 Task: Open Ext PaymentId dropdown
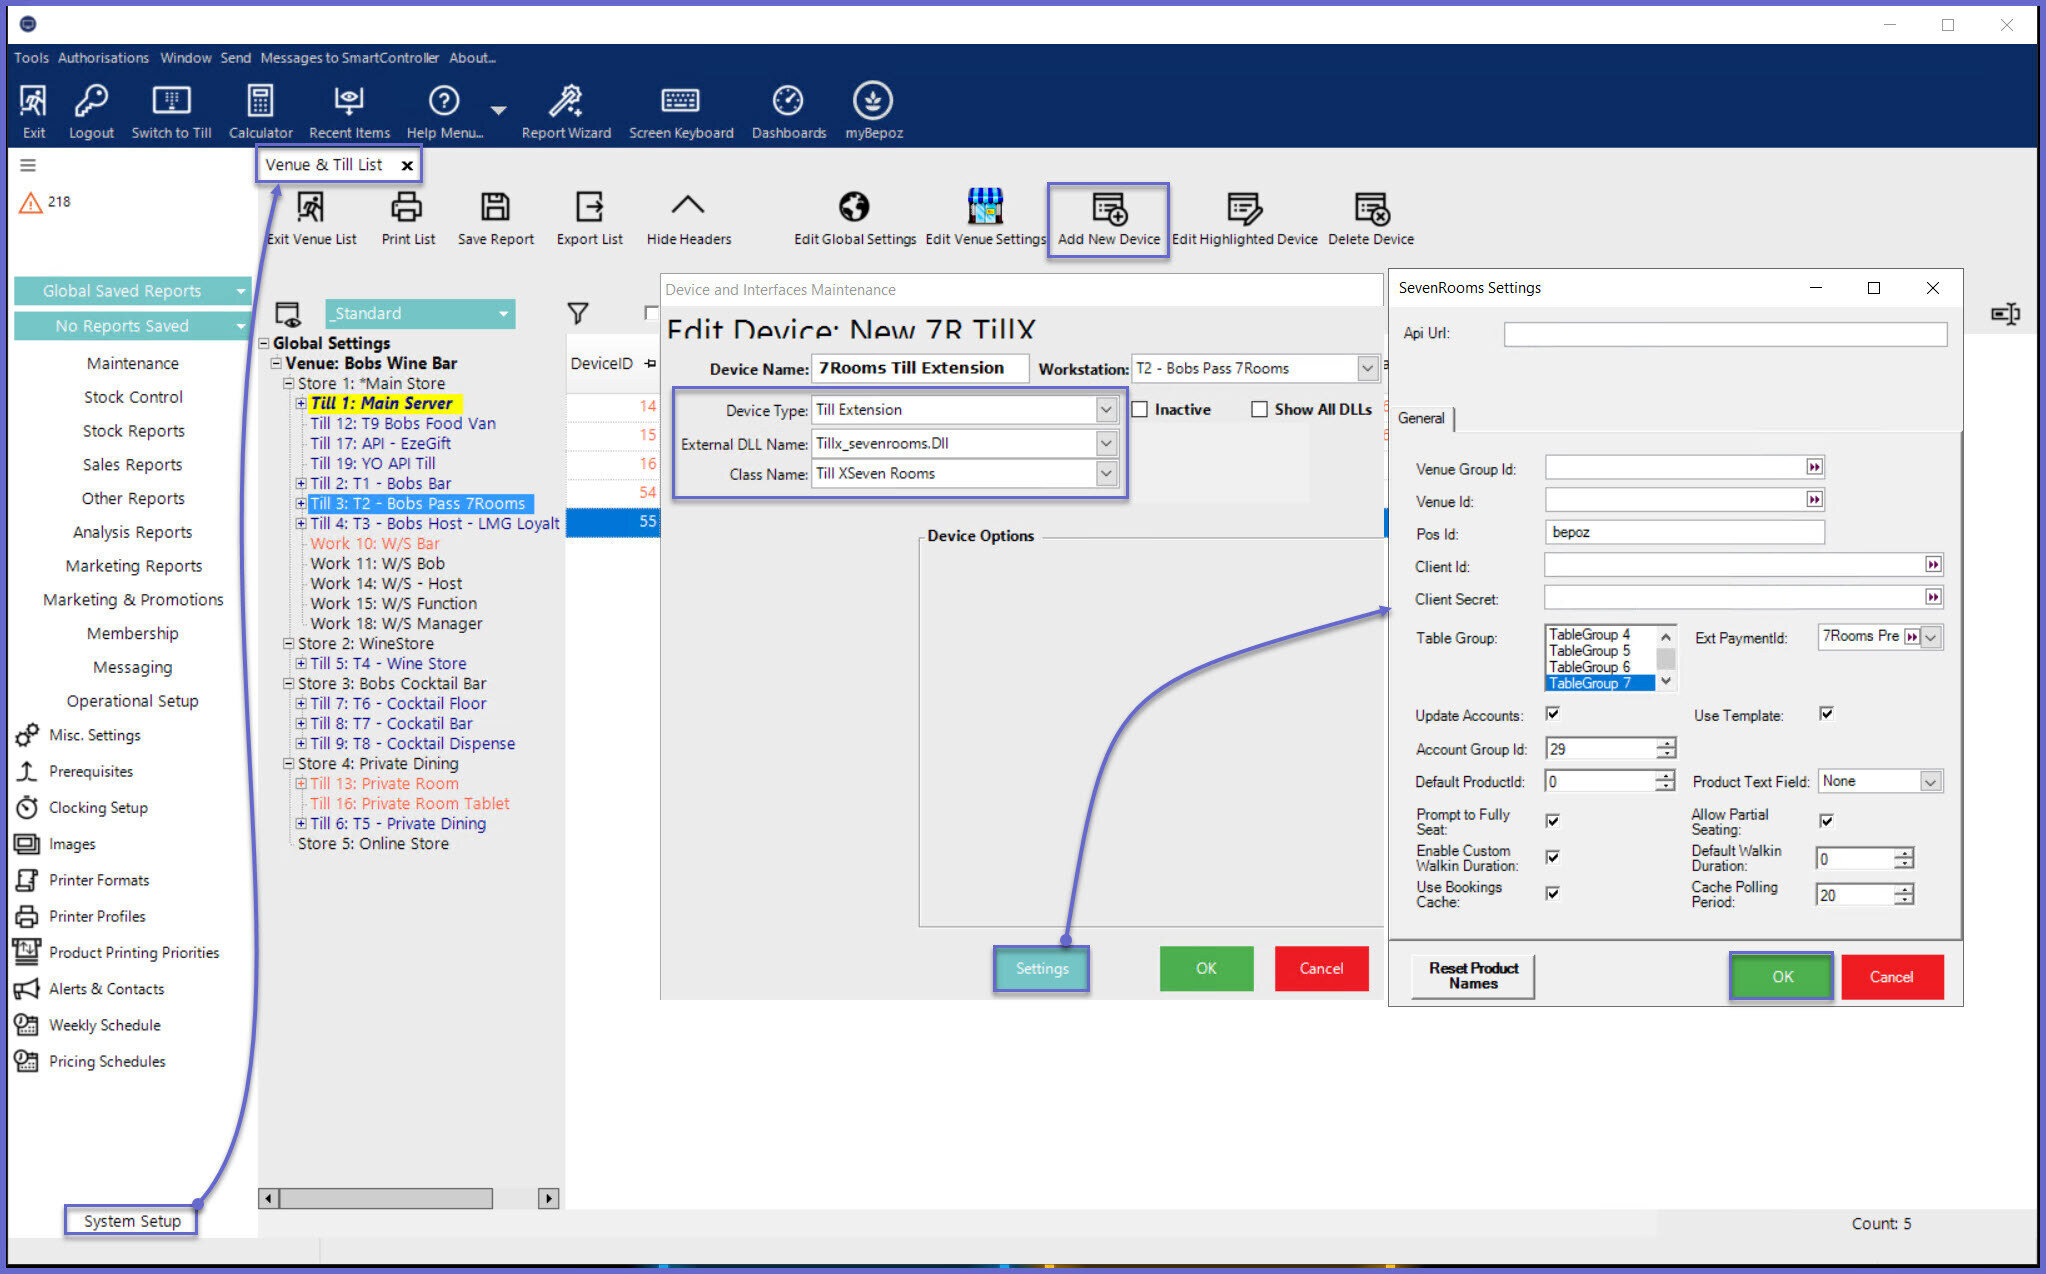tap(1931, 637)
